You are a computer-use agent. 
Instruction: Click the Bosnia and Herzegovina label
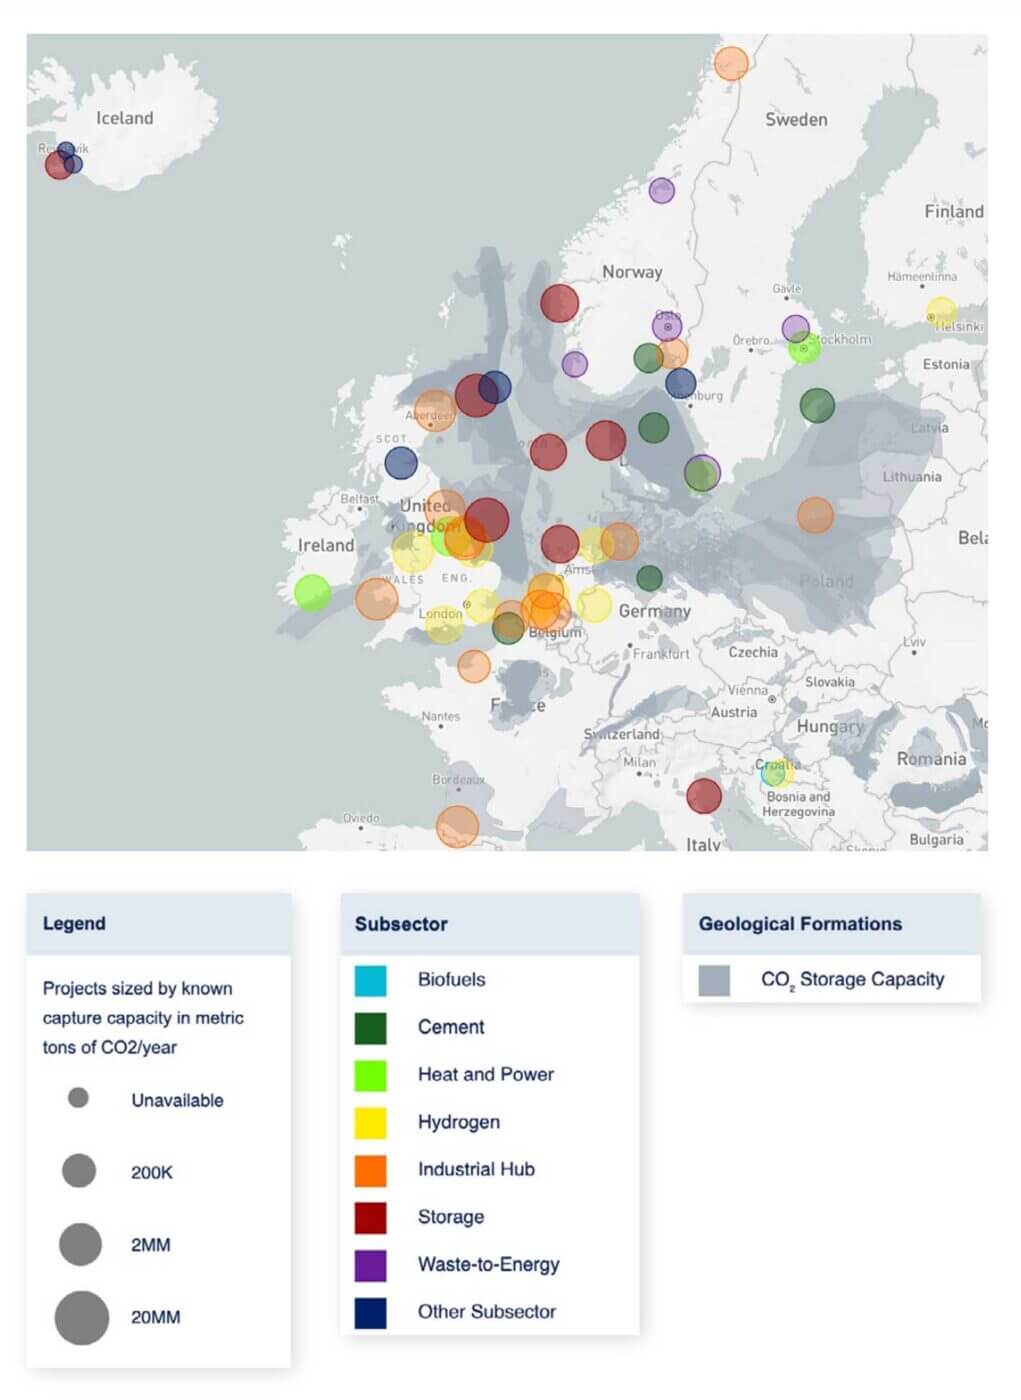coord(798,804)
